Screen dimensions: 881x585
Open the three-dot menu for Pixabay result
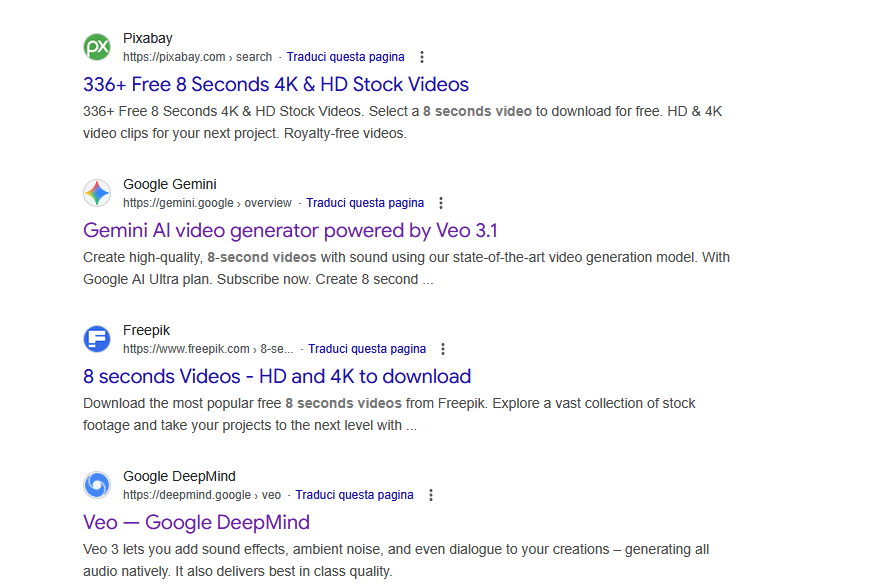tap(422, 57)
